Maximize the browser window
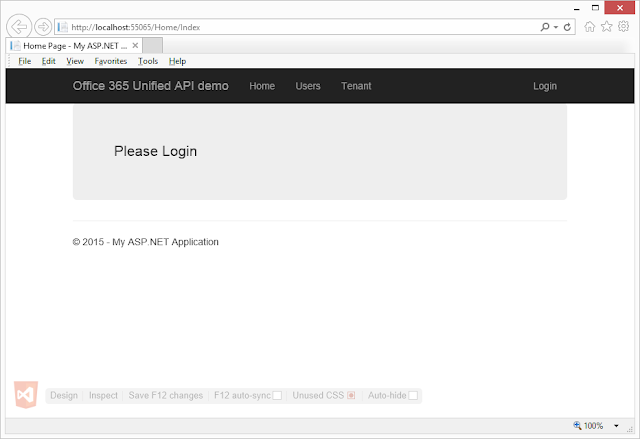This screenshot has width=640, height=439. tap(596, 8)
